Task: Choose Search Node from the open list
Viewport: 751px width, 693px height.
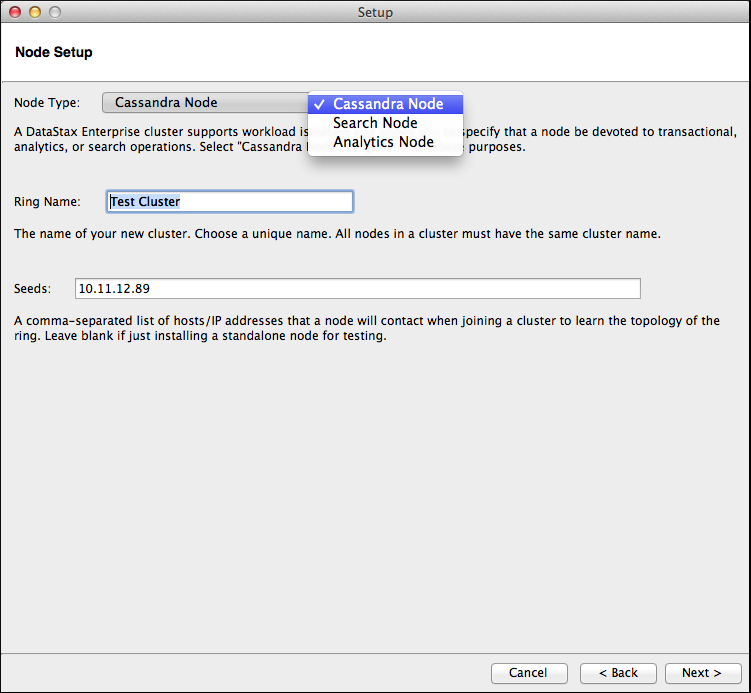Action: coord(375,123)
